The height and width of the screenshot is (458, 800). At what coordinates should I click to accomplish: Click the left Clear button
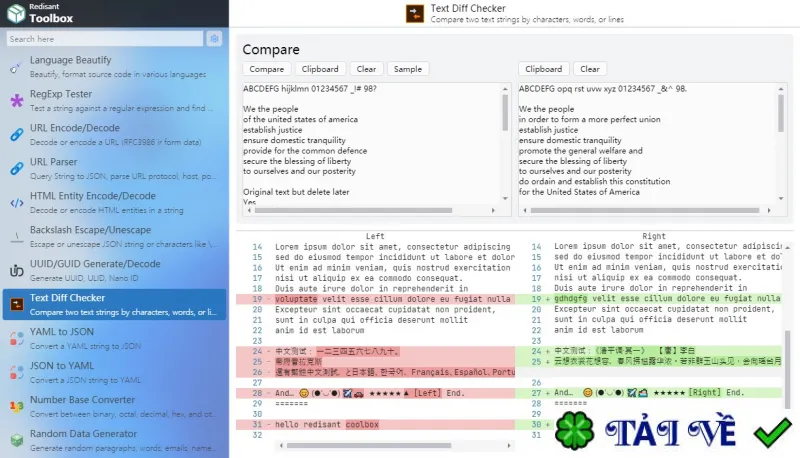coord(366,69)
